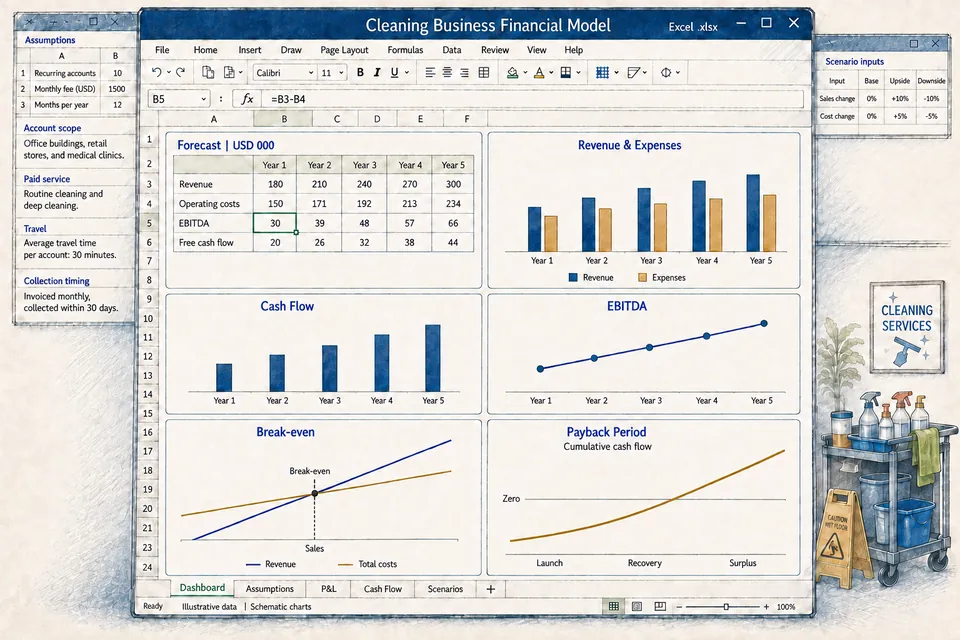Click the Redo arrow icon
The image size is (960, 640).
point(181,72)
